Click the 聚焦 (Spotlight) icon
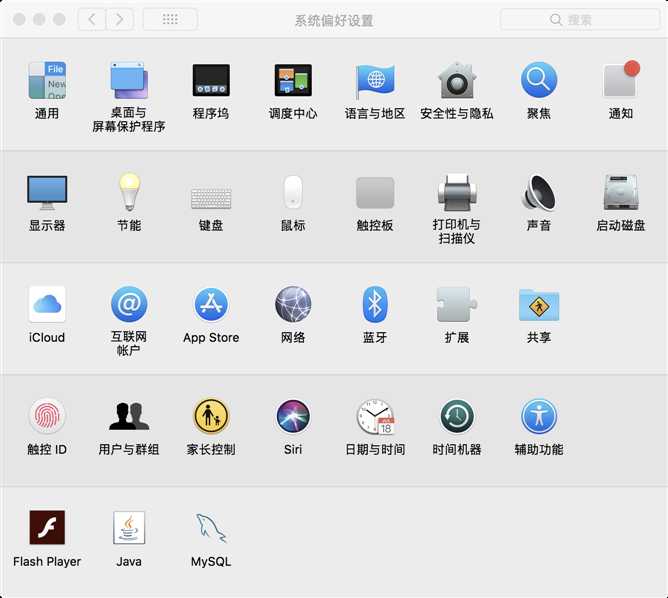The height and width of the screenshot is (598, 668). [x=539, y=81]
